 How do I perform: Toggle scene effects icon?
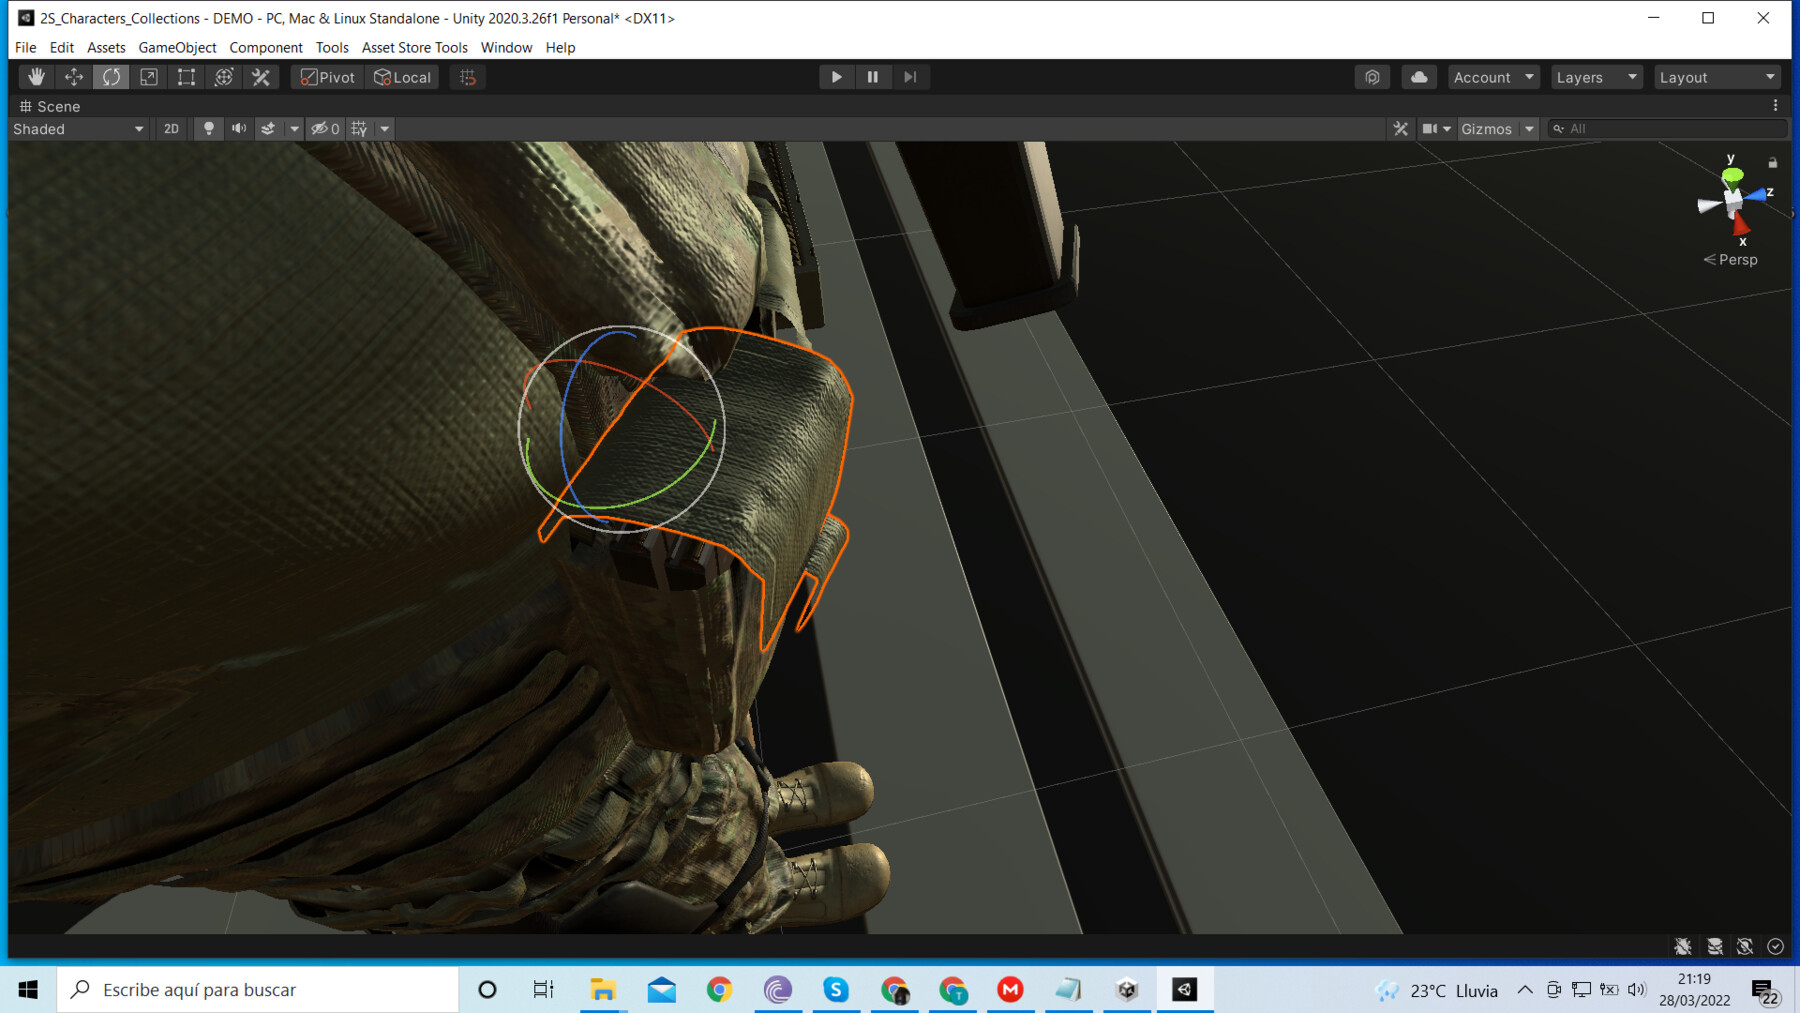pyautogui.click(x=268, y=129)
